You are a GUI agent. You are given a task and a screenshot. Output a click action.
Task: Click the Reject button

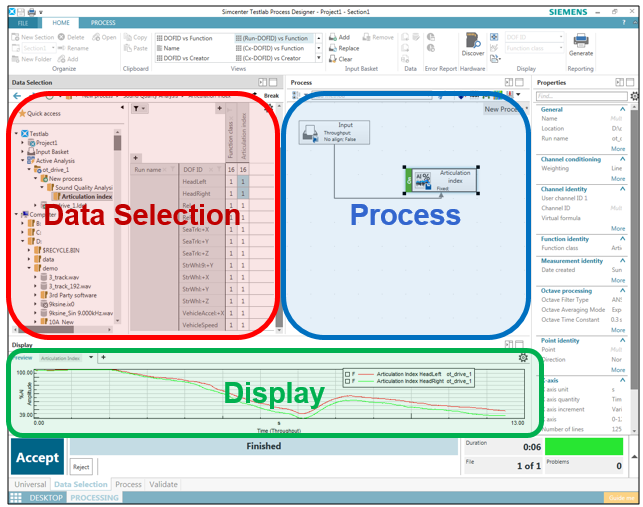coord(81,467)
